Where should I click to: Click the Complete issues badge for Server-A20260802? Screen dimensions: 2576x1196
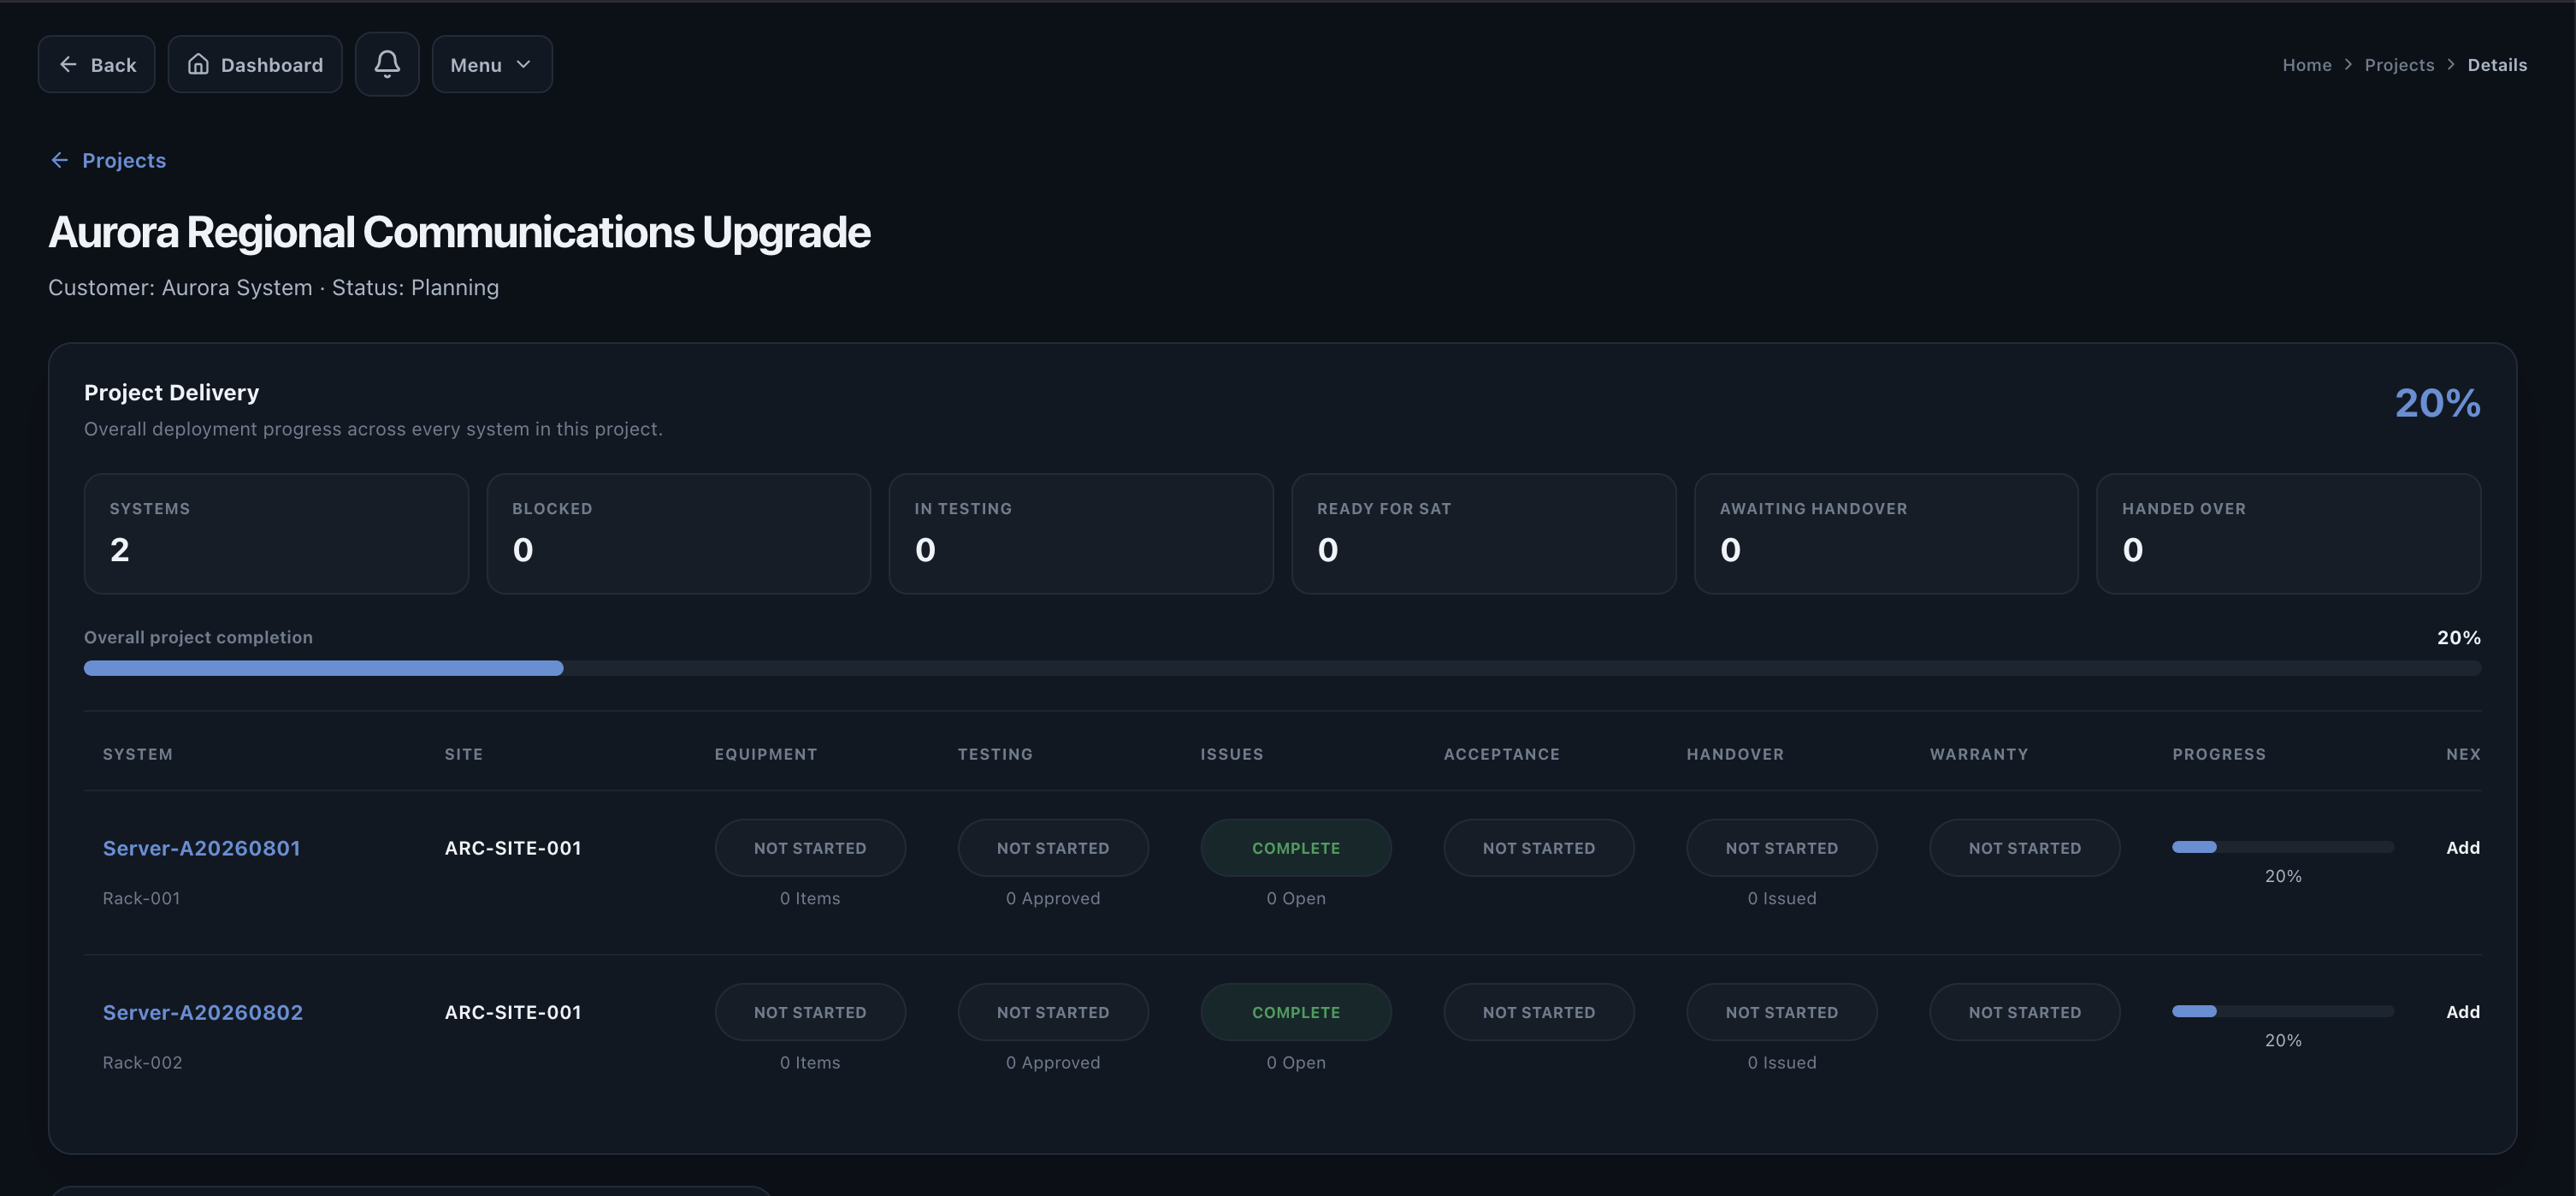click(x=1296, y=1012)
